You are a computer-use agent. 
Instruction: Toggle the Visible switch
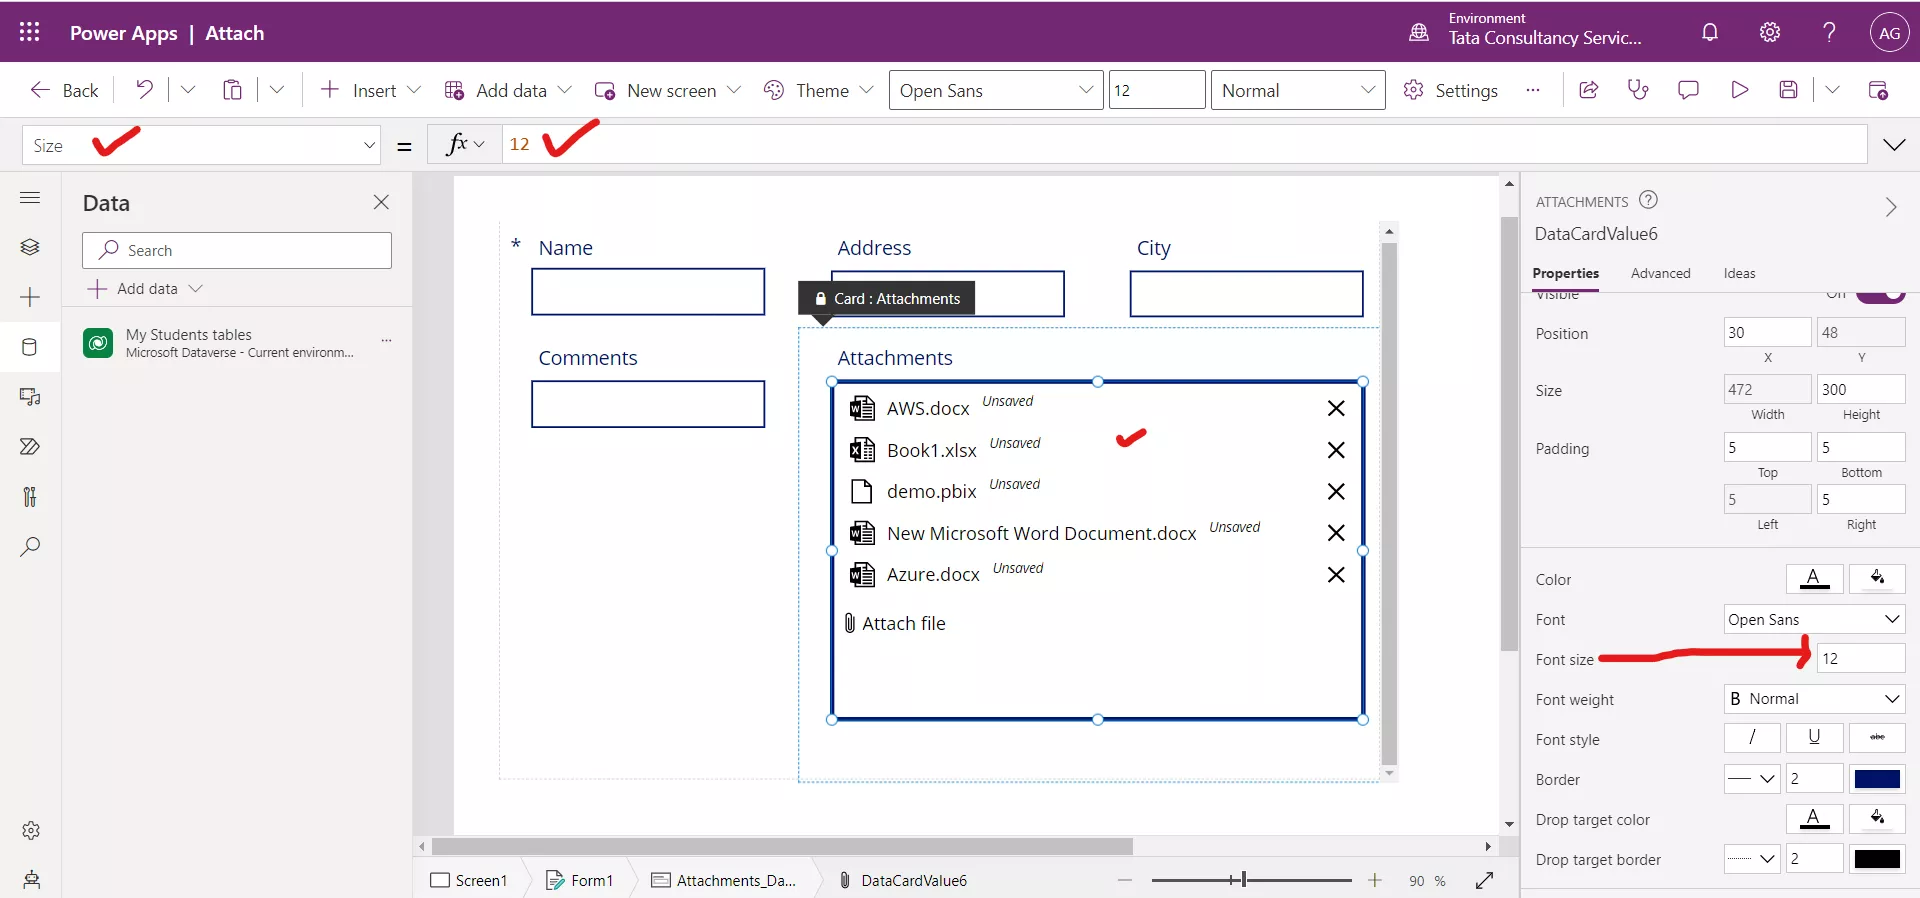coord(1880,296)
